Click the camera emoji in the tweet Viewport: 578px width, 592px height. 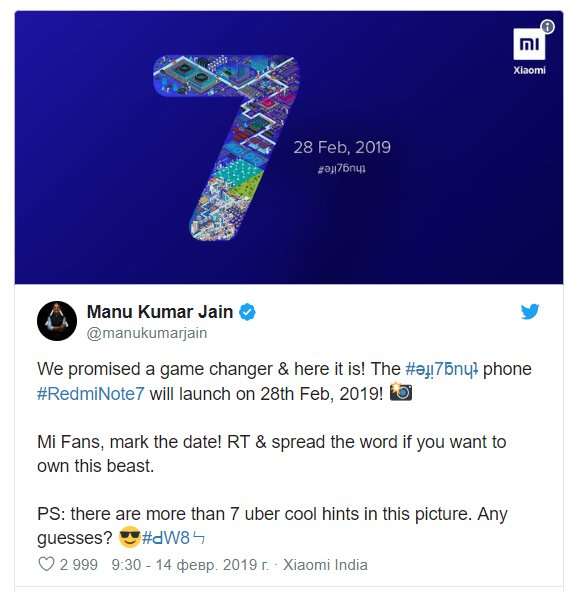pos(401,392)
